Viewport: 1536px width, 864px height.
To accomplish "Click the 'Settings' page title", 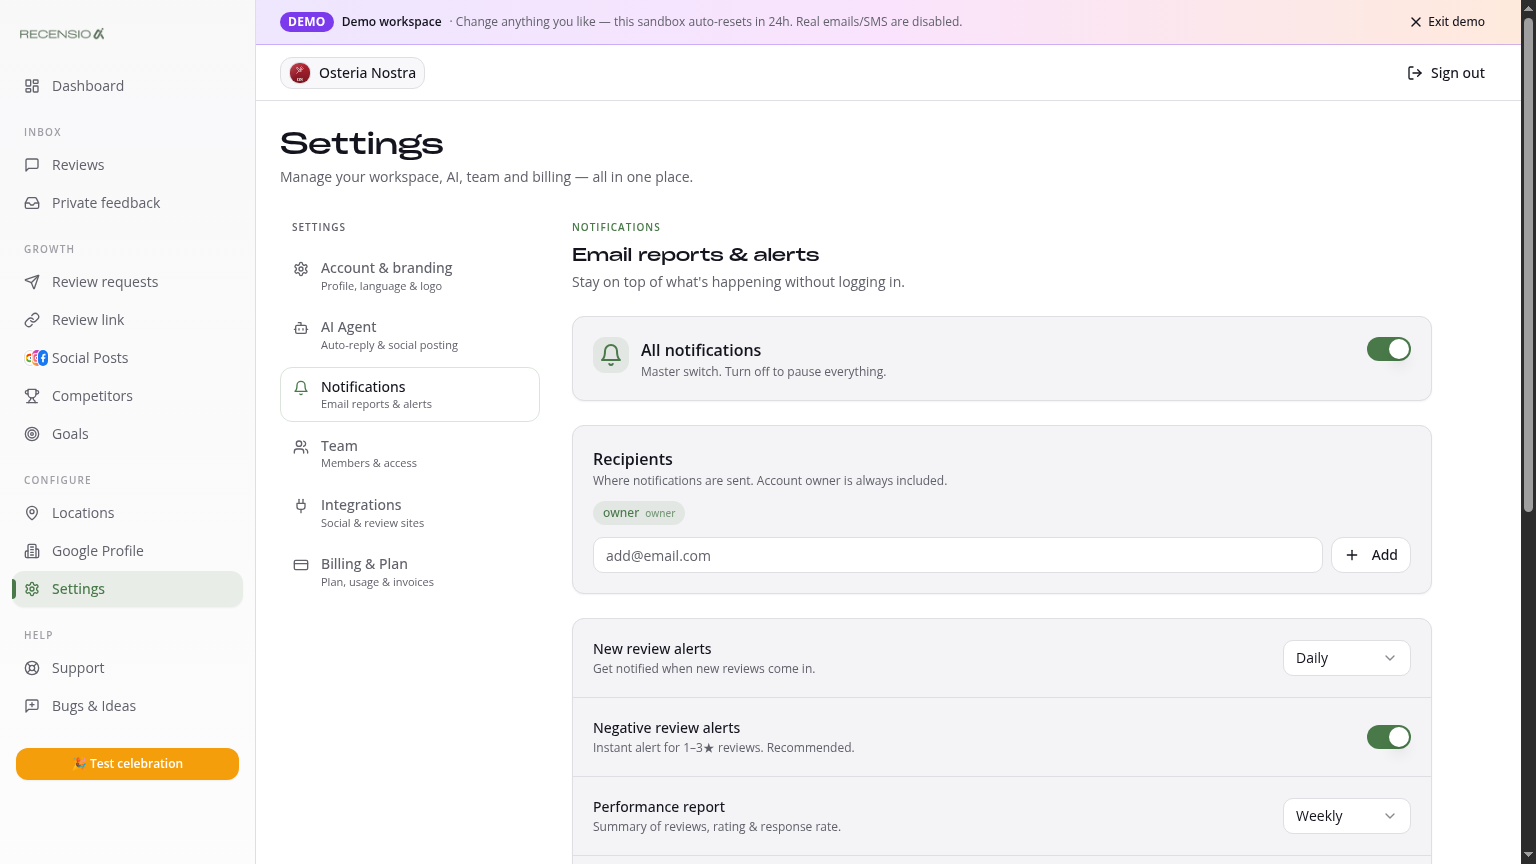I will (362, 144).
